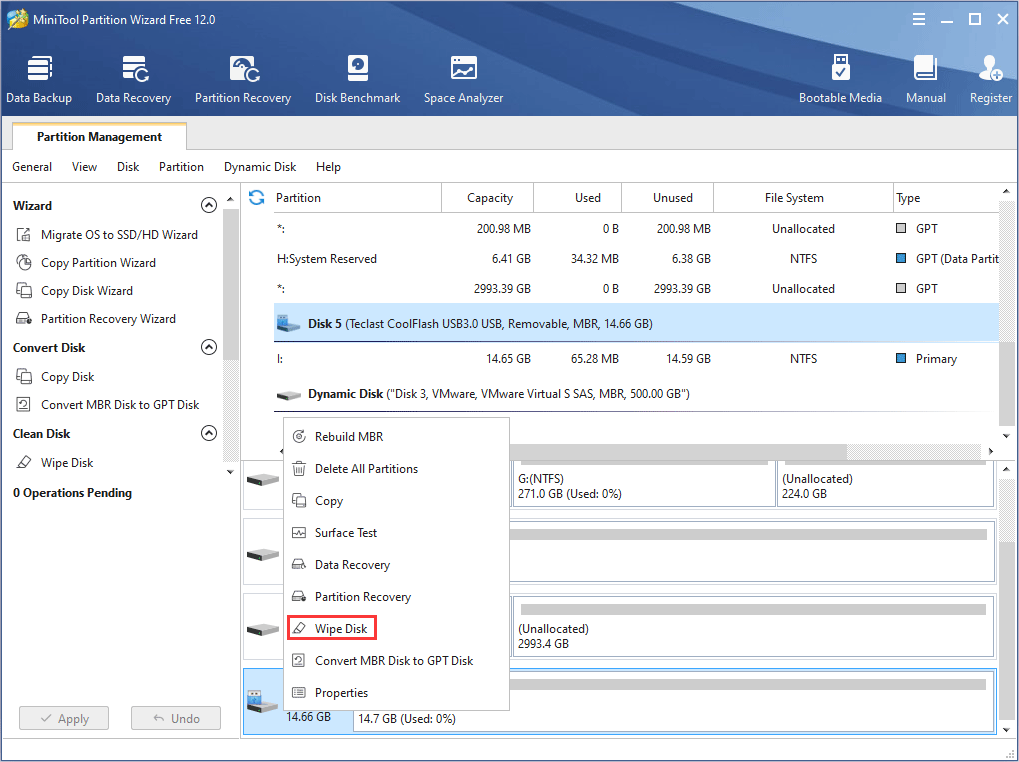Choose Convert MBR Disk to GPT Disk in the context menu
The height and width of the screenshot is (762, 1019).
[396, 661]
